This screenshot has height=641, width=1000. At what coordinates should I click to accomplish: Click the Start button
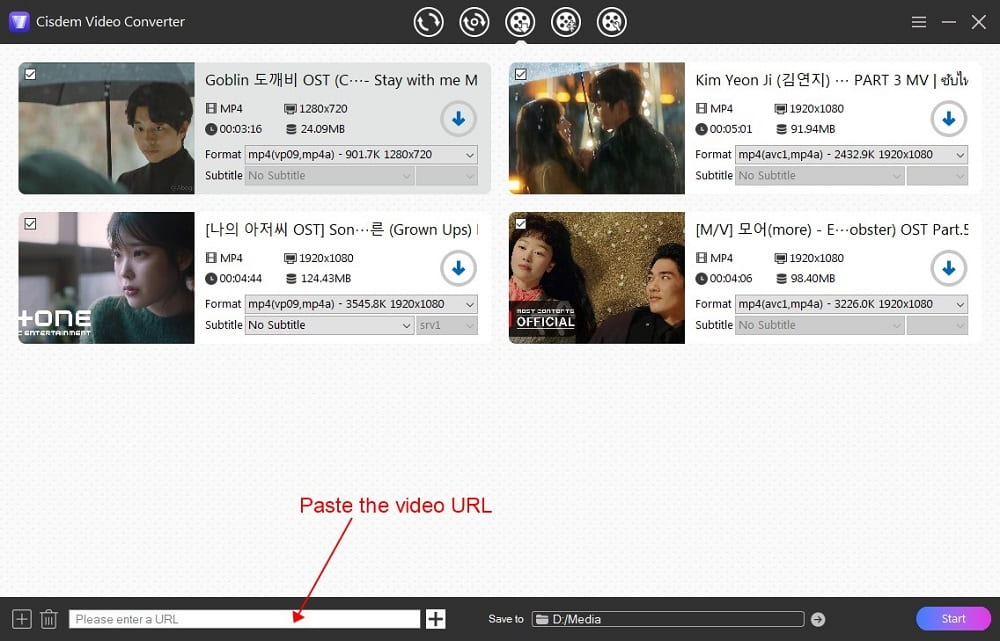coord(953,618)
